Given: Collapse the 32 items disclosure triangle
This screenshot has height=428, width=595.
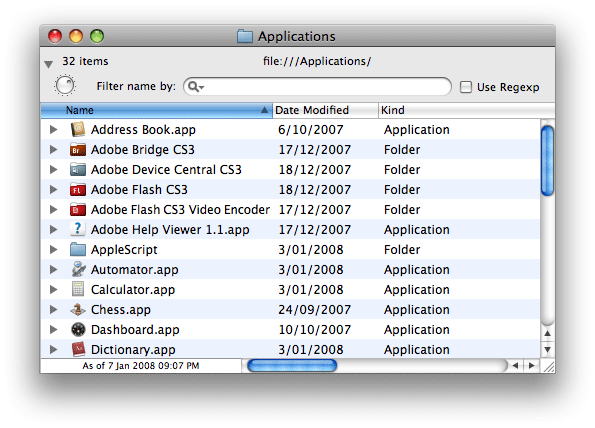Looking at the screenshot, I should (48, 64).
